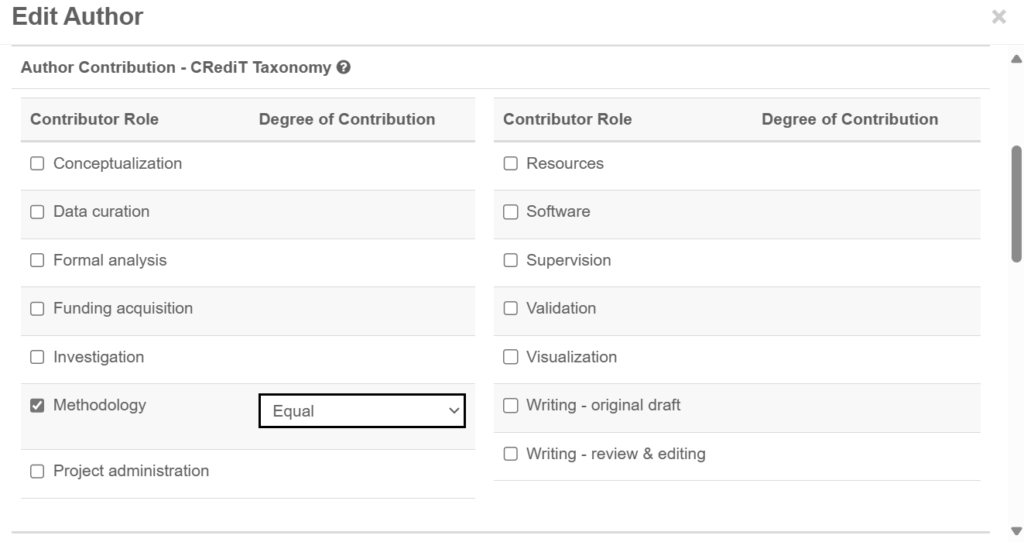1024x542 pixels.
Task: Check Writing - original draft role
Action: [x=511, y=406]
